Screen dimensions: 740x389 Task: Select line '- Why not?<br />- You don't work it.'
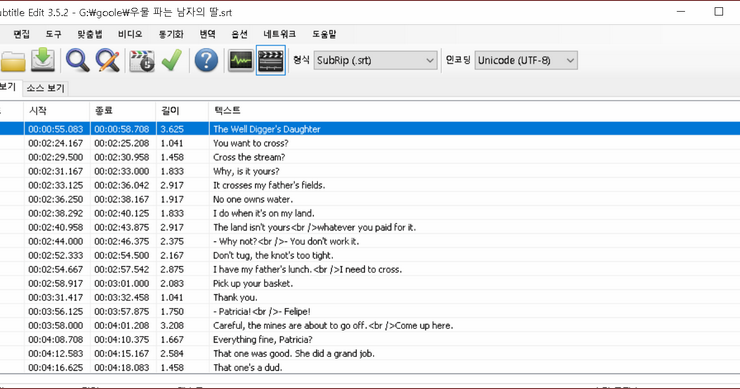(x=370, y=241)
